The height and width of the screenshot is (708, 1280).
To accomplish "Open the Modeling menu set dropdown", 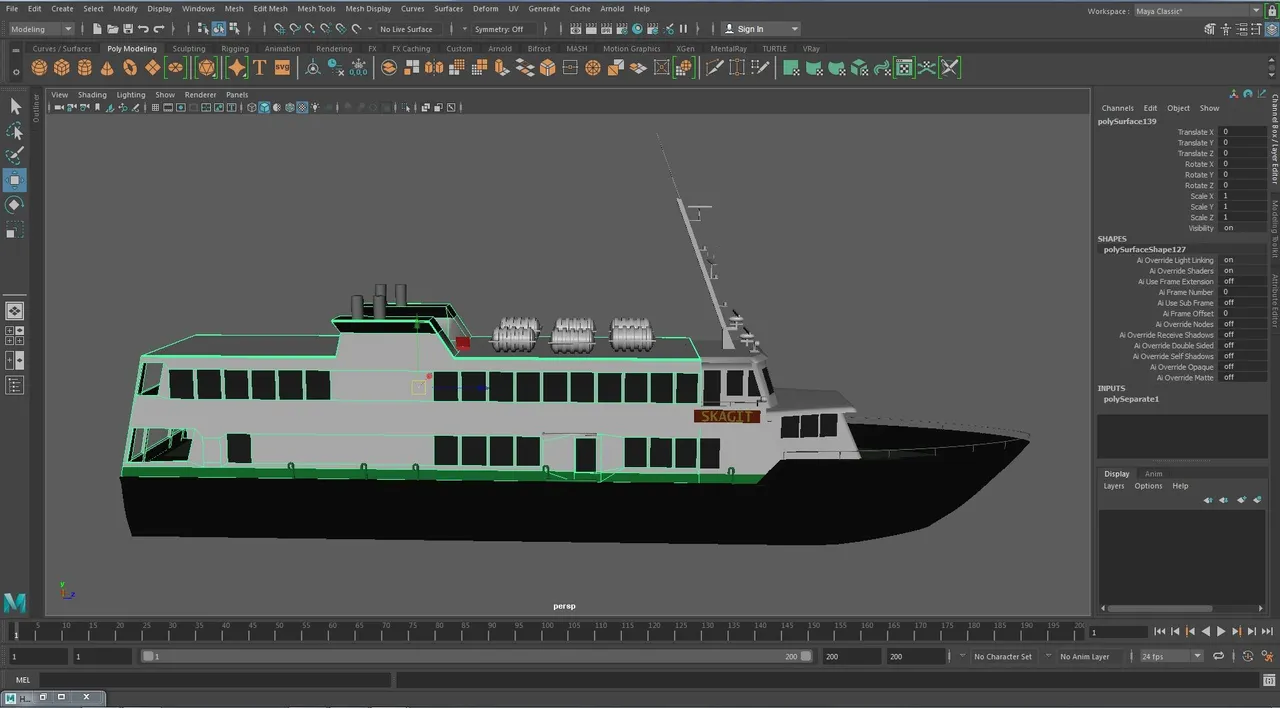I will (x=40, y=29).
